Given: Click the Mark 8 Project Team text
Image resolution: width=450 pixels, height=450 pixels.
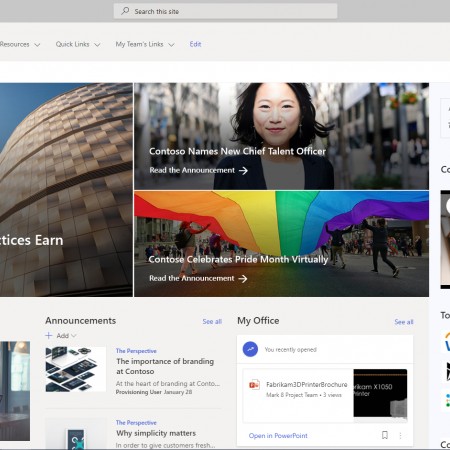Looking at the screenshot, I should point(292,395).
